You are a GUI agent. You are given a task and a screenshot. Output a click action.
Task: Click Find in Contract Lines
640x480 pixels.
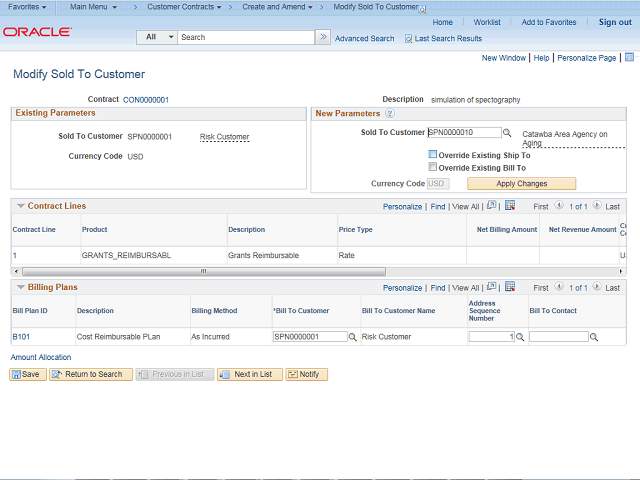[438, 207]
